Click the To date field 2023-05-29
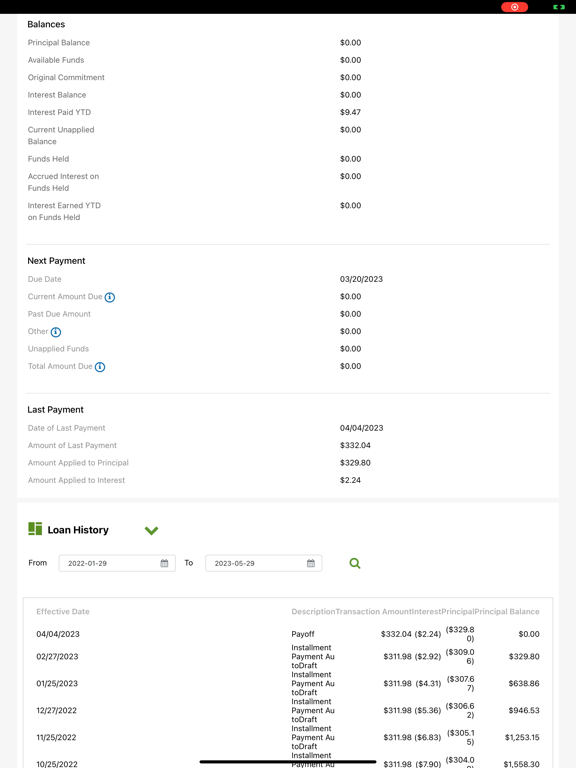 pyautogui.click(x=264, y=563)
